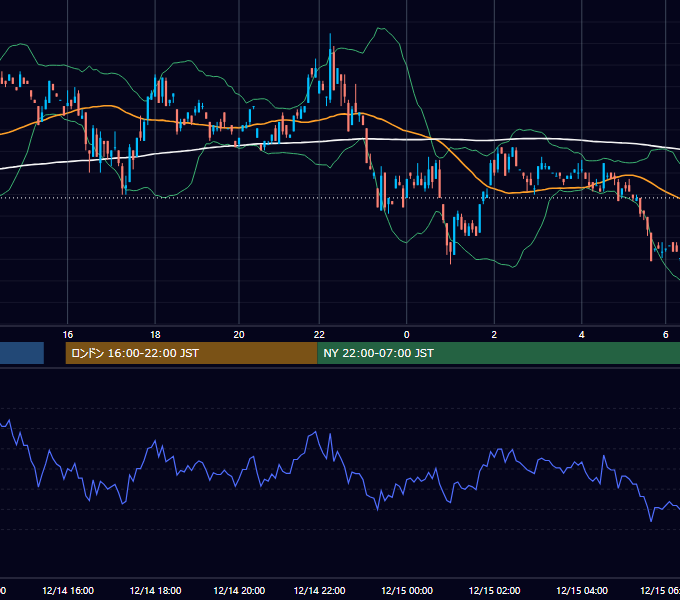Click the 12/15 04:00 date label
Screen dimensions: 680x600
coord(582,590)
